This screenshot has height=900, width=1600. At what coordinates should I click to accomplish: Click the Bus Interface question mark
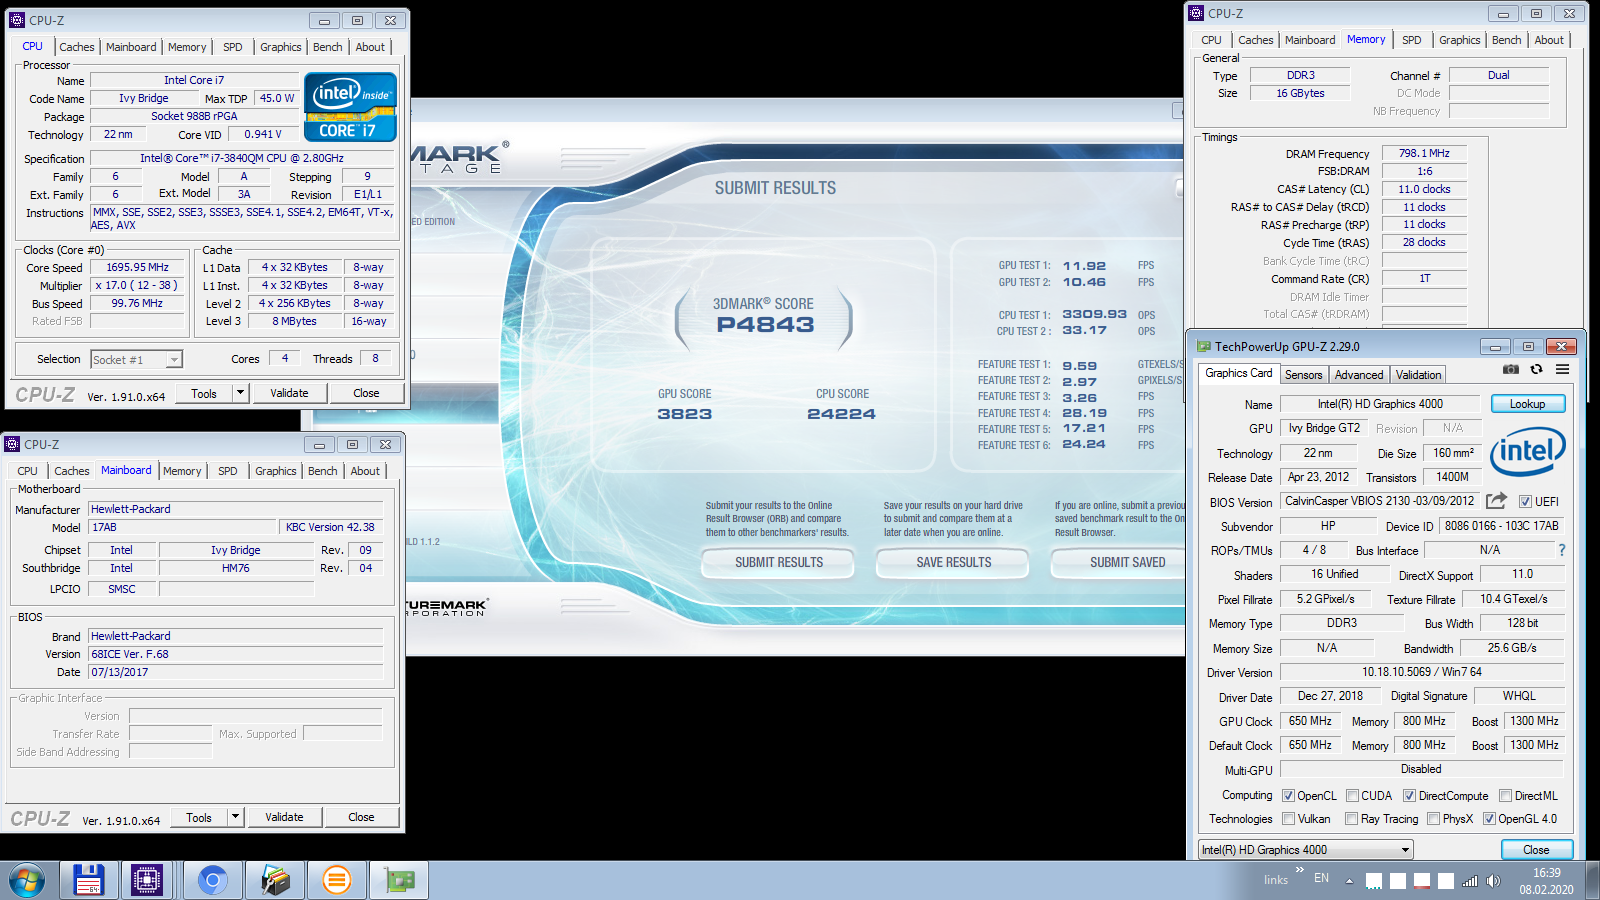pos(1561,550)
